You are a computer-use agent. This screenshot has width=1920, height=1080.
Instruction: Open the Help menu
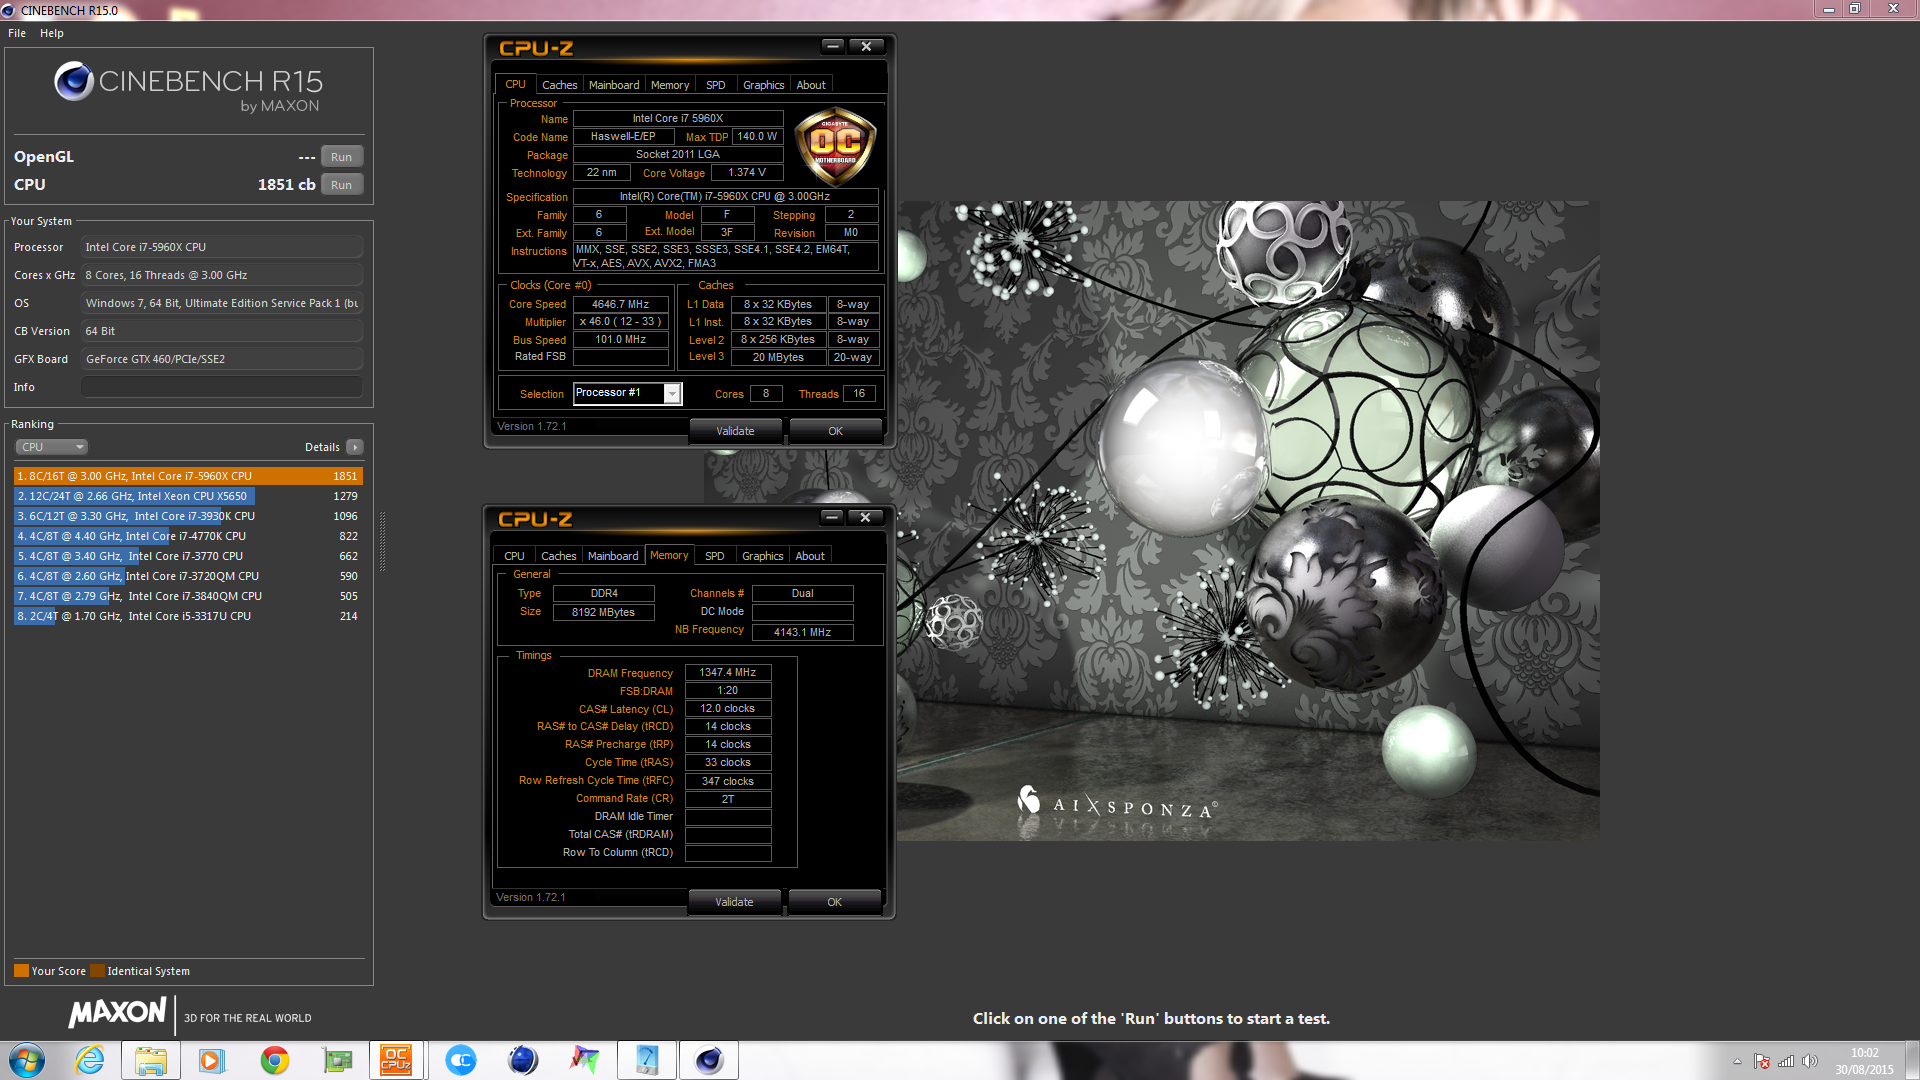[x=52, y=33]
